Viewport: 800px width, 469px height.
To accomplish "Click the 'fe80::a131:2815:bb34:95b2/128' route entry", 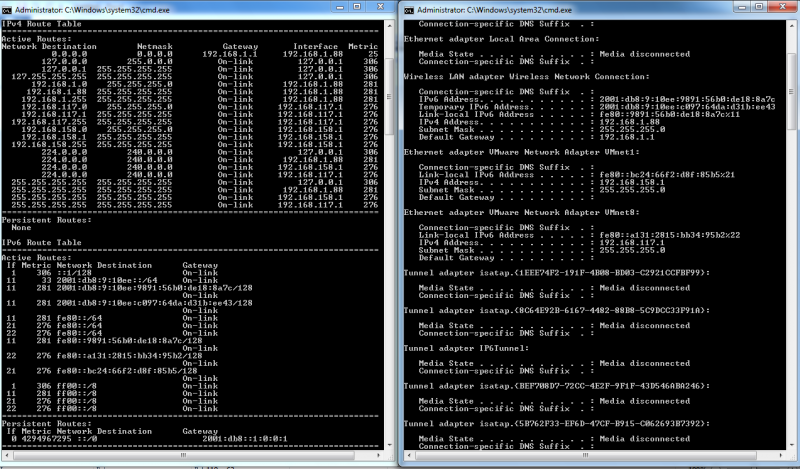I will [x=129, y=356].
